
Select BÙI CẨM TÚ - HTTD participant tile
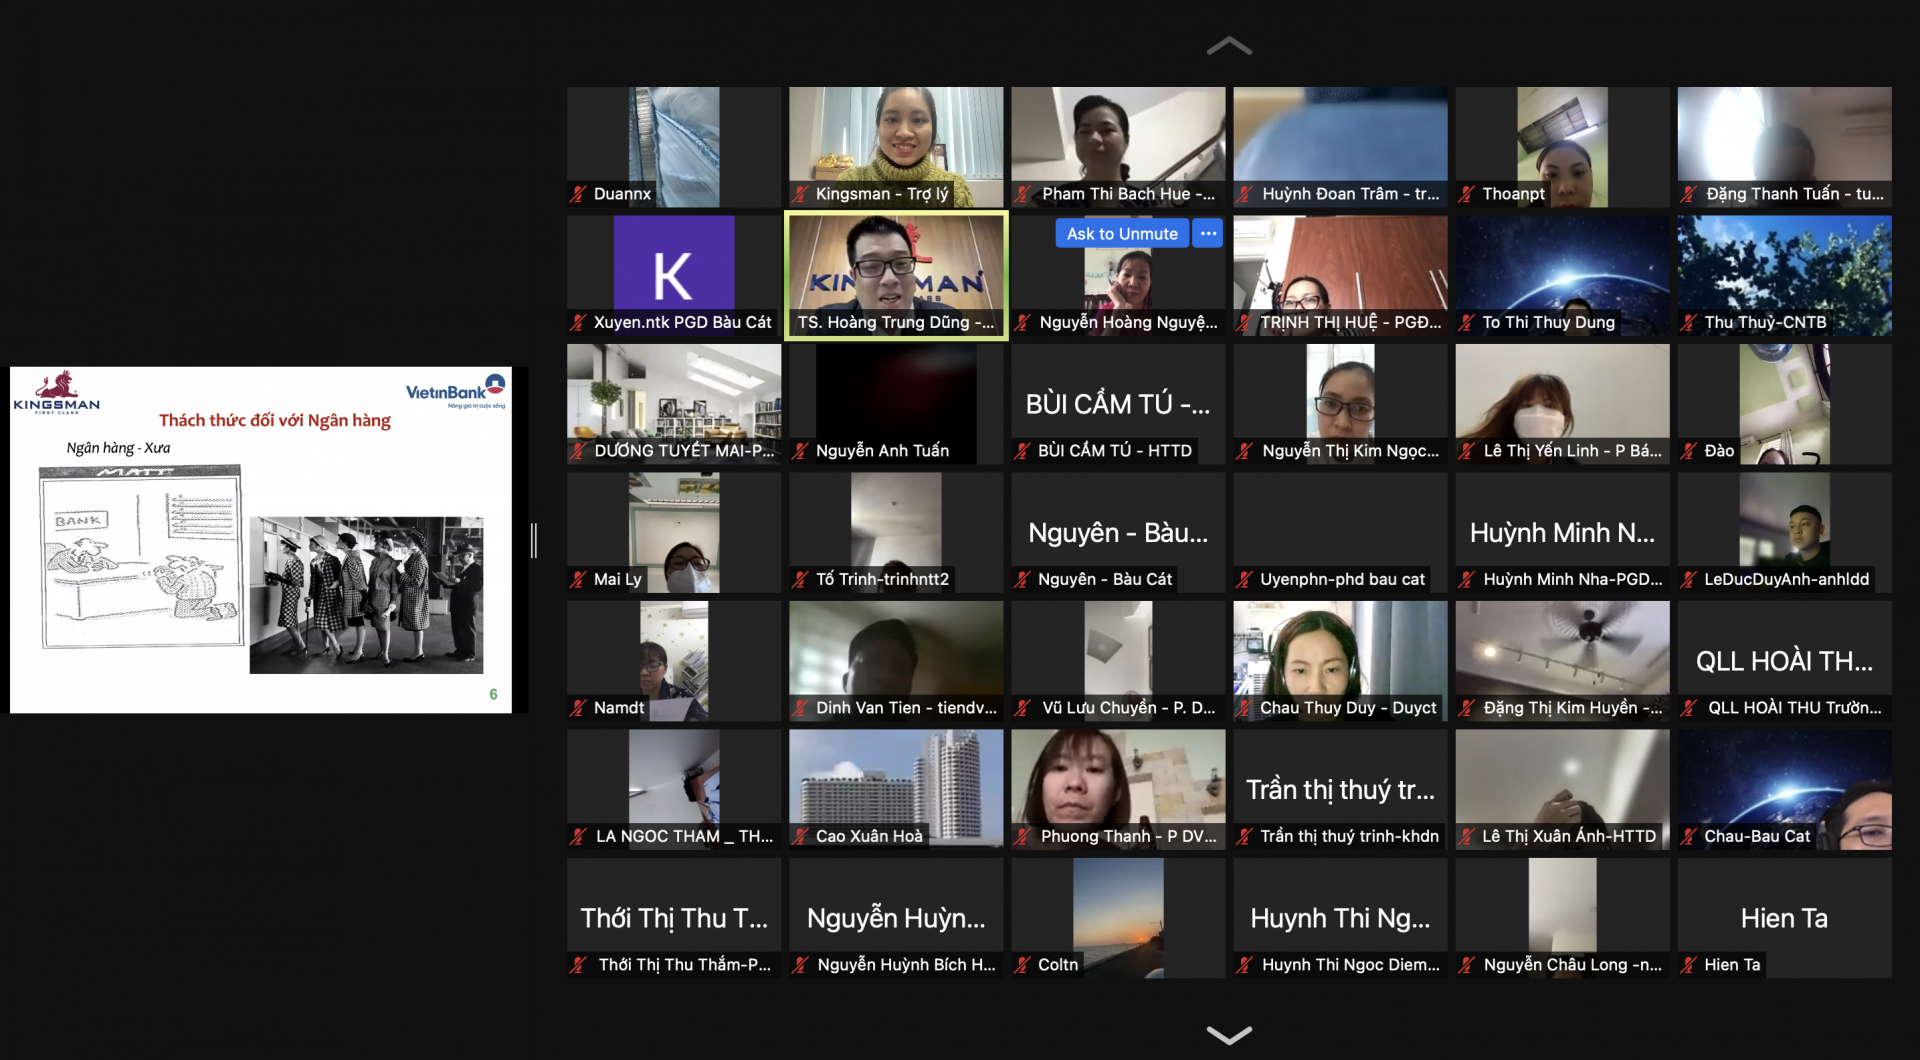pos(1117,403)
